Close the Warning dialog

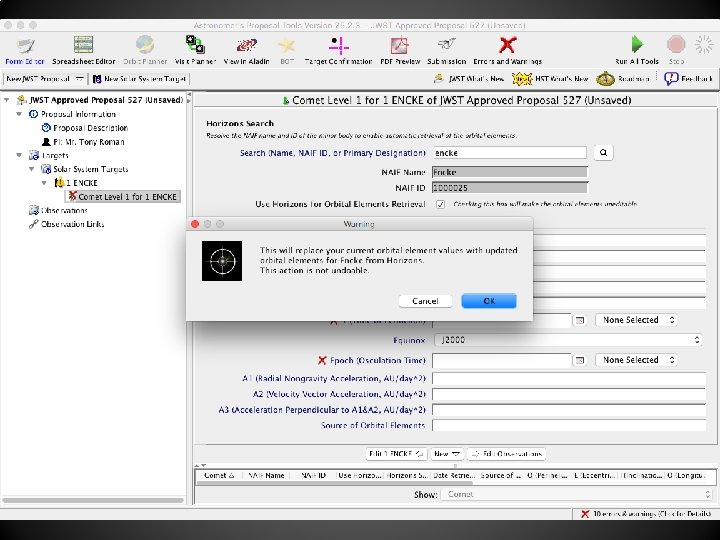195,224
